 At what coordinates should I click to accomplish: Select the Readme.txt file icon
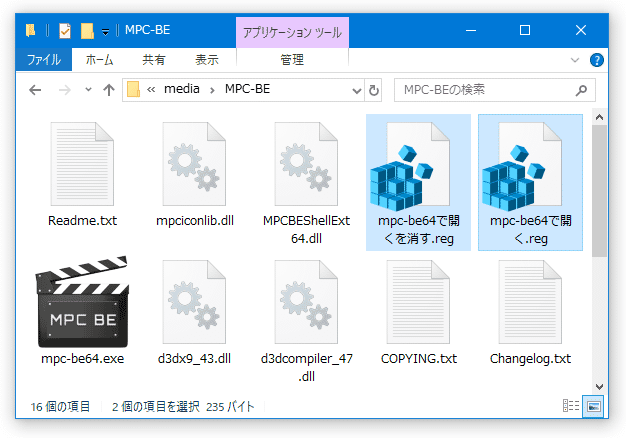point(82,164)
